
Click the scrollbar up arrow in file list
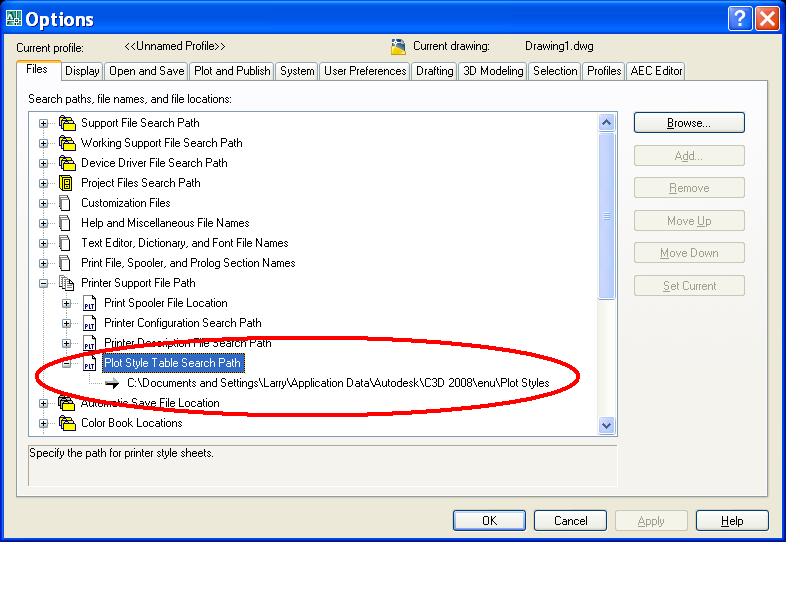tap(606, 122)
